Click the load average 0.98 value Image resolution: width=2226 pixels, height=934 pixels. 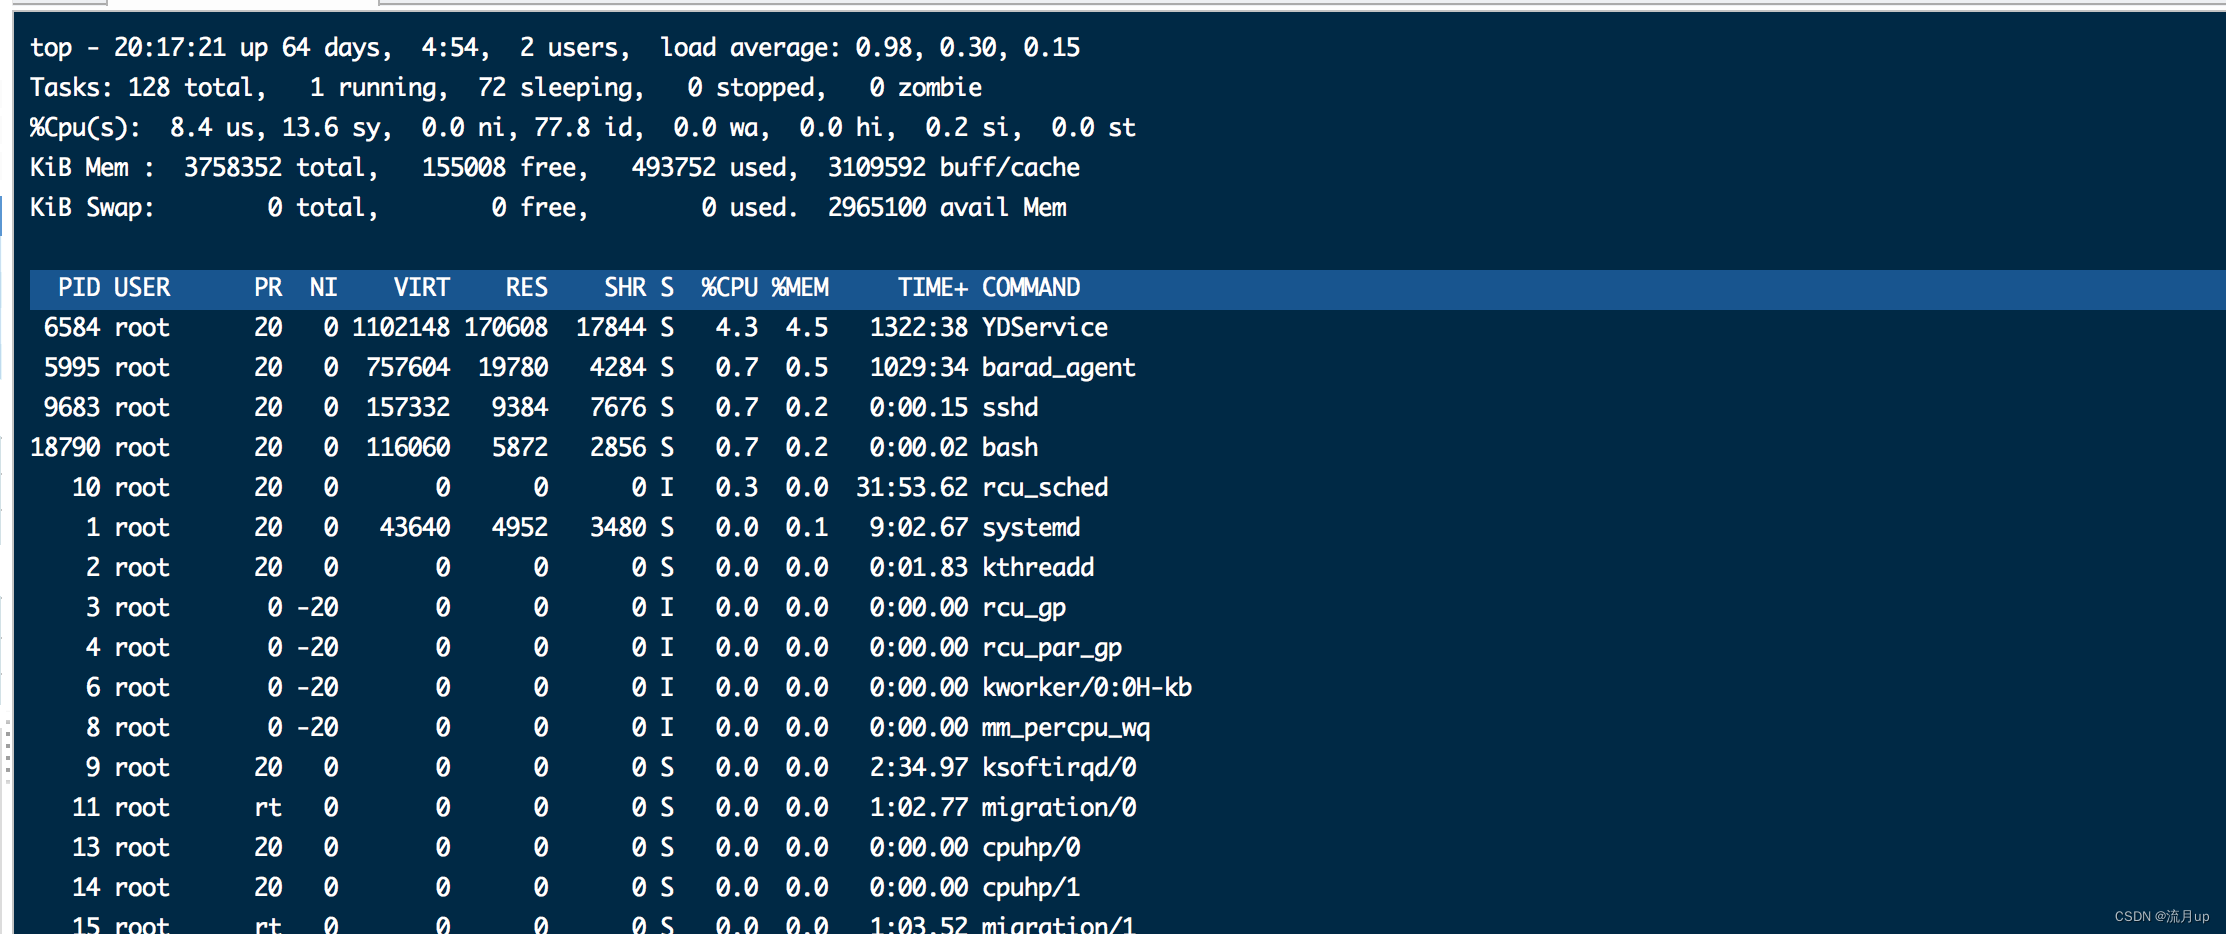tap(884, 48)
